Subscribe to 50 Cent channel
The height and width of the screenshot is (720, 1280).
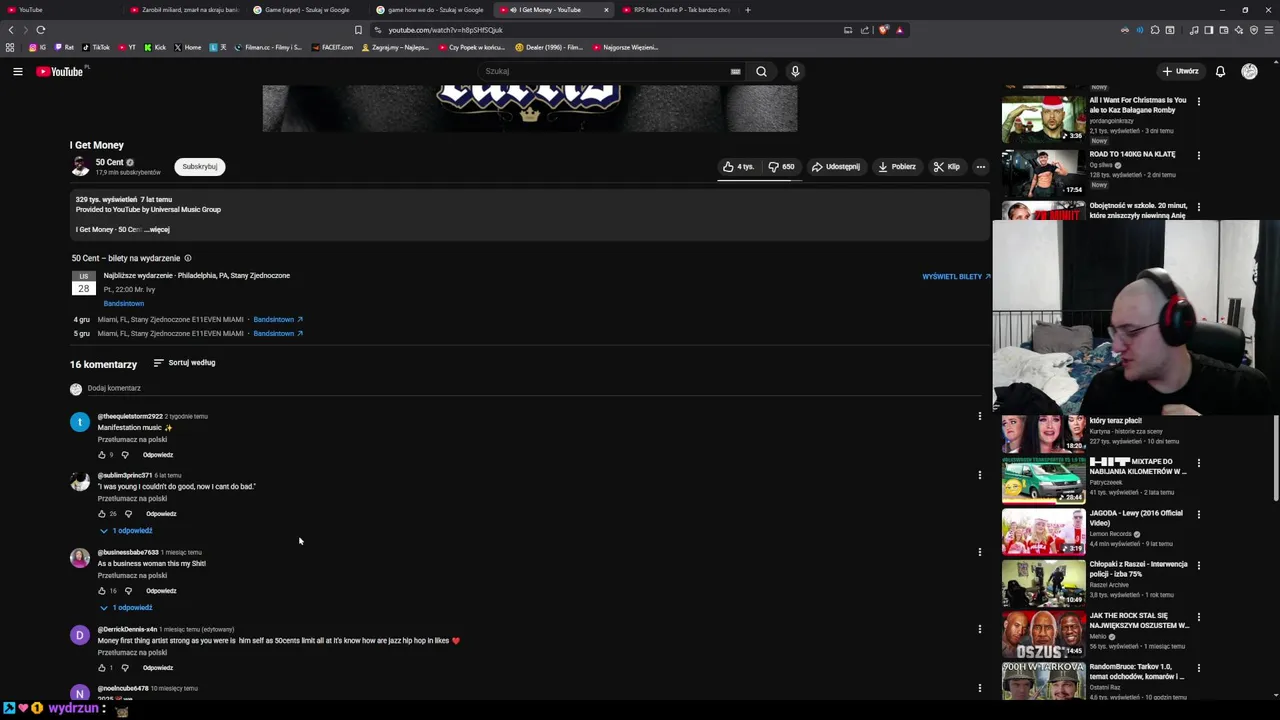(x=199, y=166)
